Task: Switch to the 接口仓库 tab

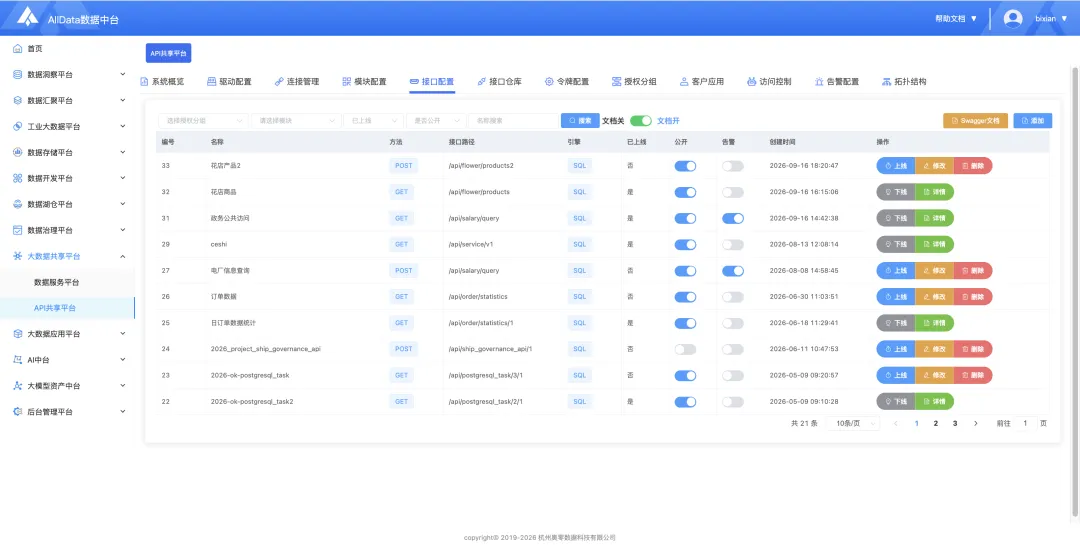Action: (x=499, y=81)
